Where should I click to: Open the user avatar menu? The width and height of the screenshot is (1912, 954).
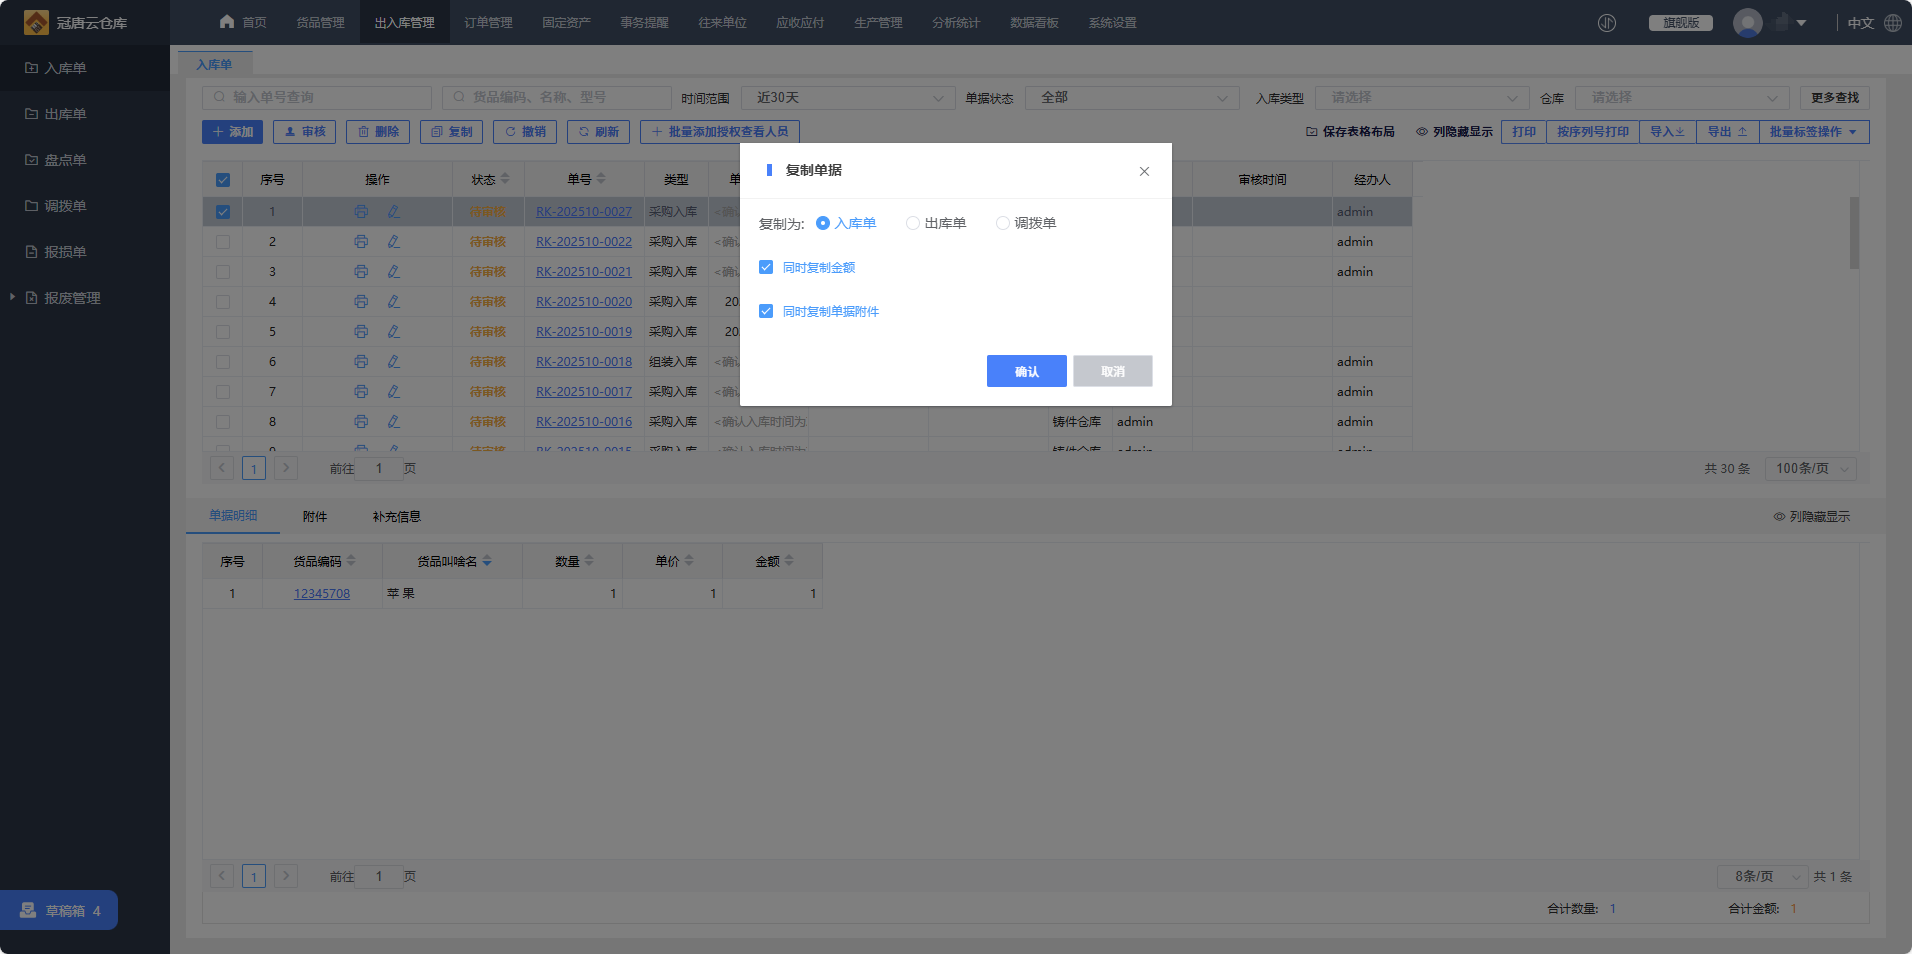tap(1748, 23)
